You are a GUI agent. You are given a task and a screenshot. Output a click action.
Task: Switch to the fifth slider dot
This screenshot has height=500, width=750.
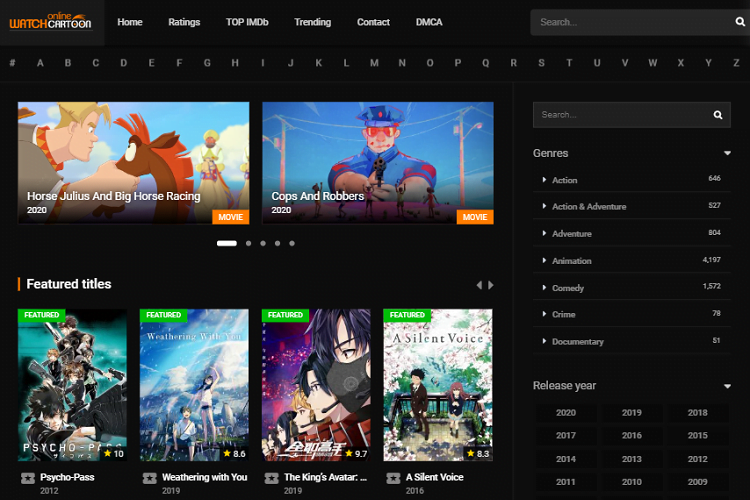coord(292,244)
